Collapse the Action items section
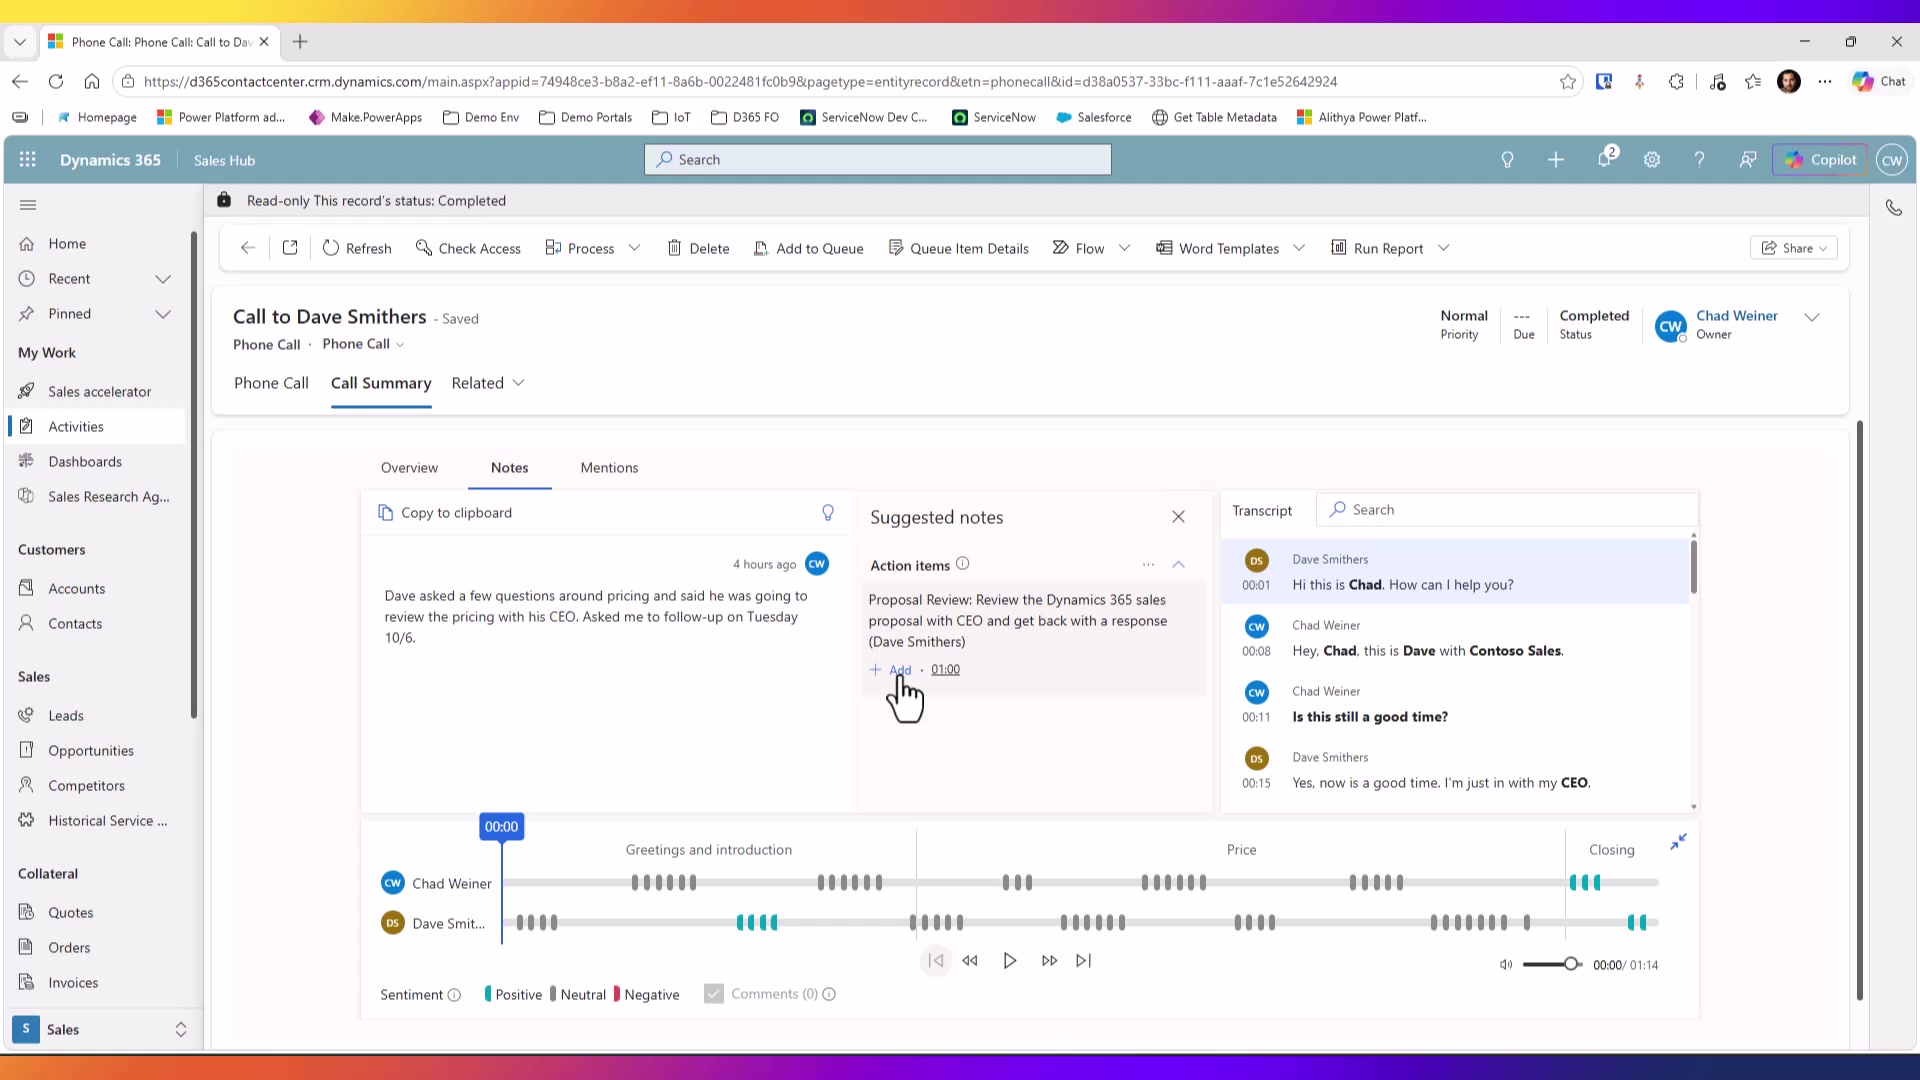The width and height of the screenshot is (1920, 1080). coord(1179,565)
